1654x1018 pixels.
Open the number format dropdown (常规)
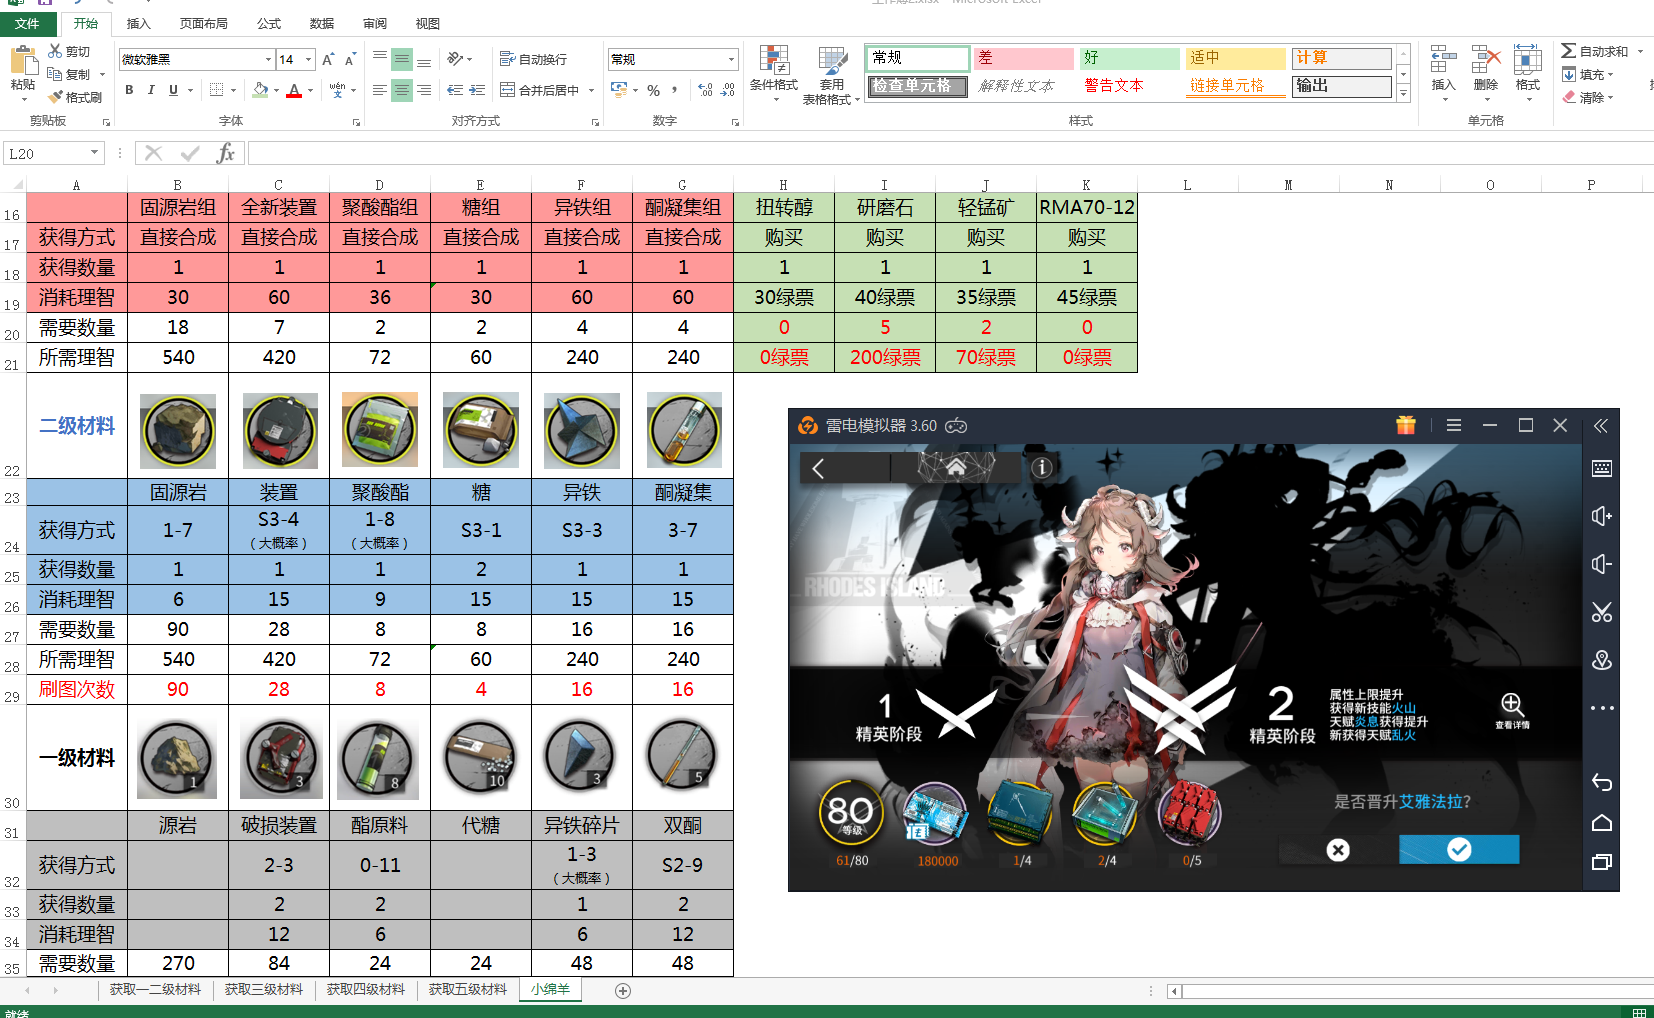[x=731, y=60]
